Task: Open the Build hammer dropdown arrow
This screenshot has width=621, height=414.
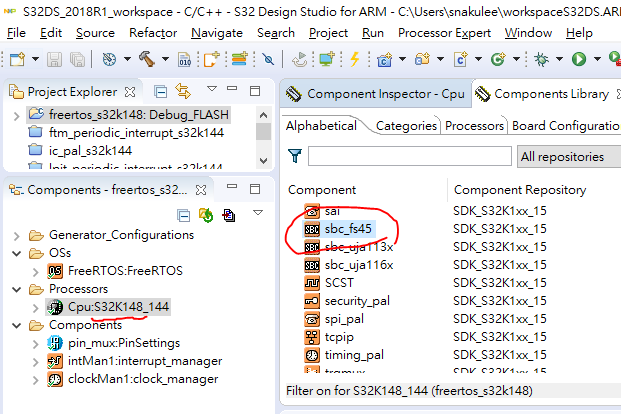Action: [x=165, y=59]
